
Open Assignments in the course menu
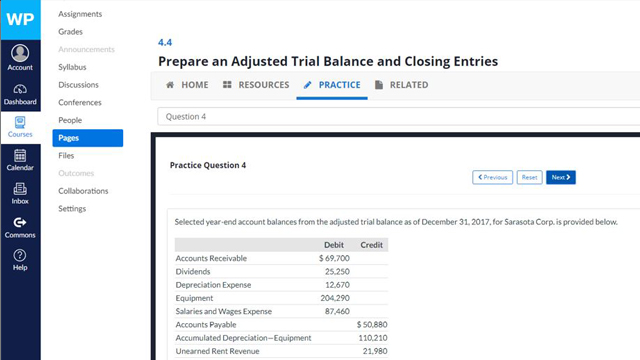[80, 14]
